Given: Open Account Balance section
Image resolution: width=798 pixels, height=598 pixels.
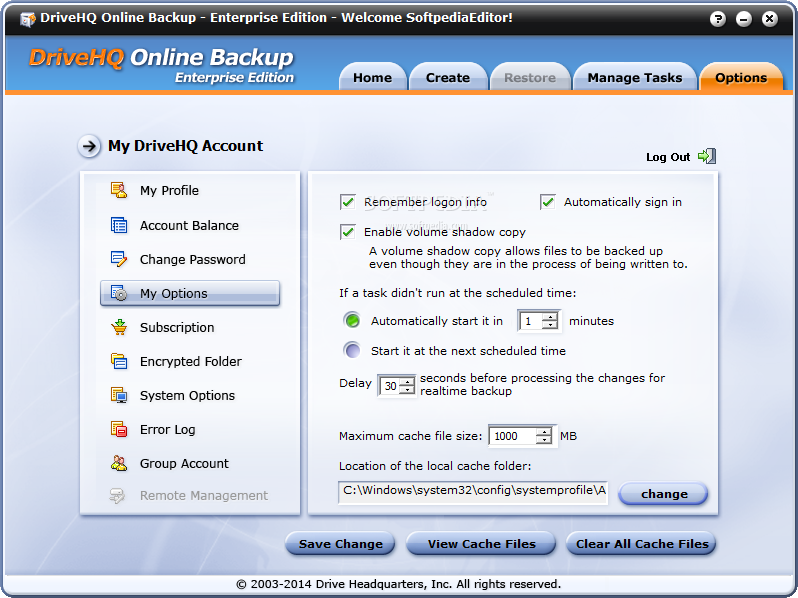Looking at the screenshot, I should pos(190,225).
